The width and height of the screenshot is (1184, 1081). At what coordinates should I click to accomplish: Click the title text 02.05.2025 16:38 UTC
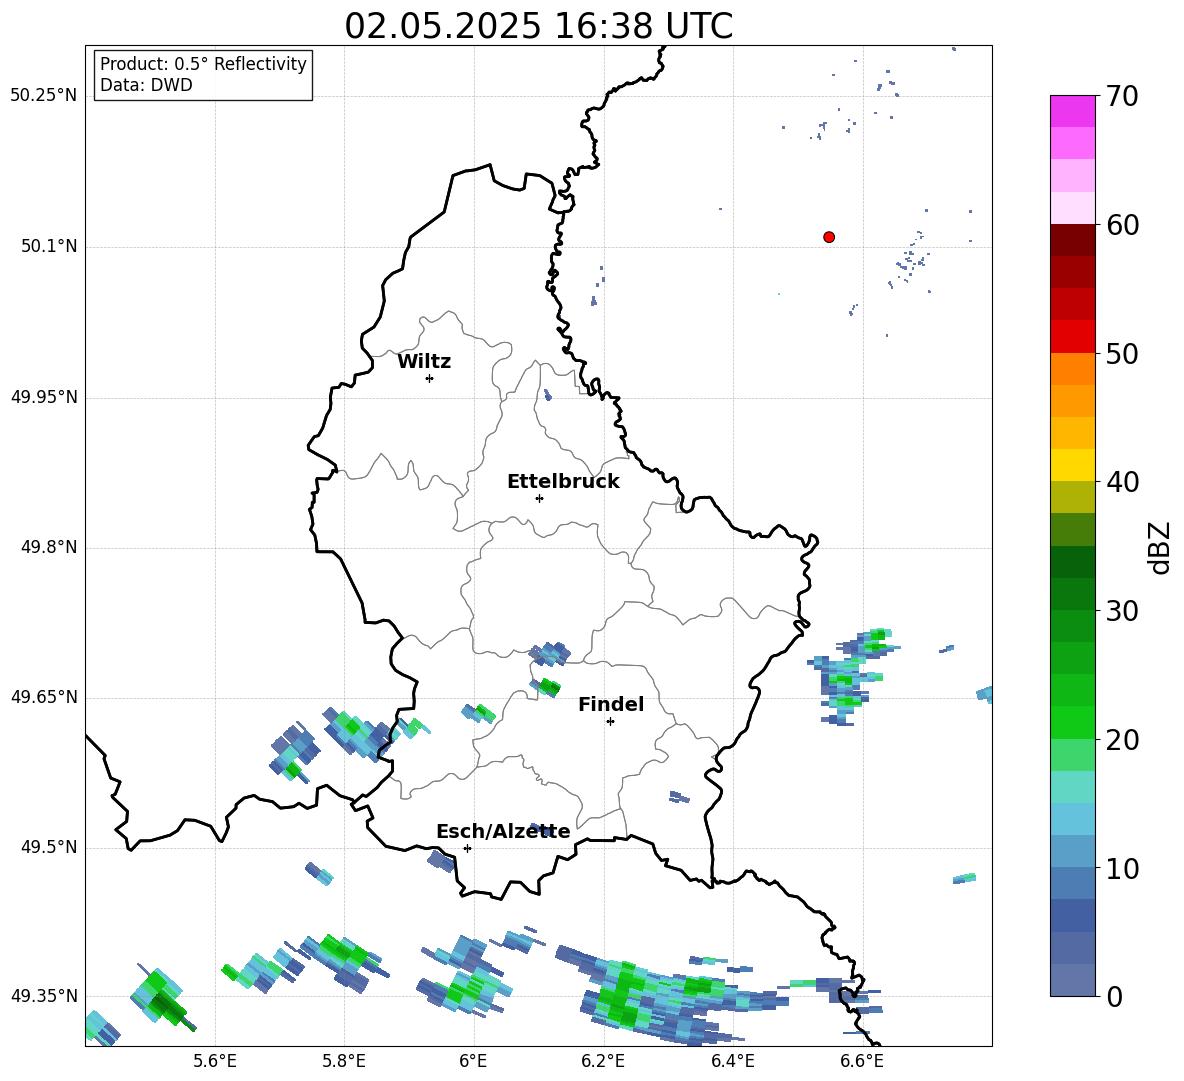pos(538,26)
